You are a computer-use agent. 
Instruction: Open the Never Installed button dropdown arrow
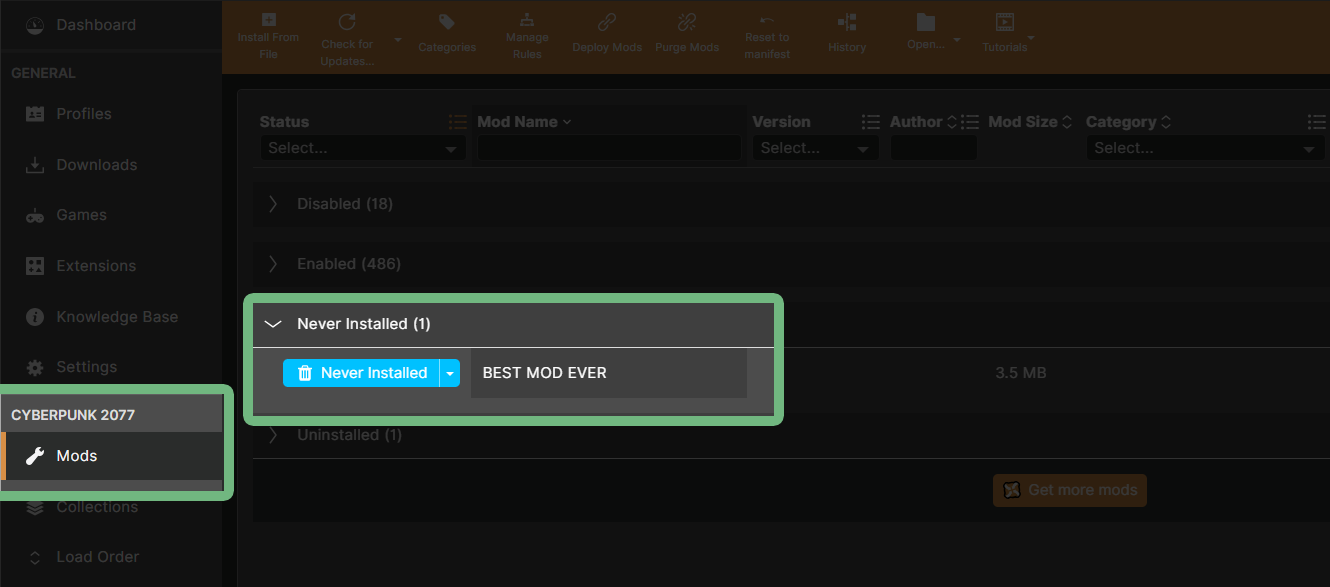click(450, 373)
